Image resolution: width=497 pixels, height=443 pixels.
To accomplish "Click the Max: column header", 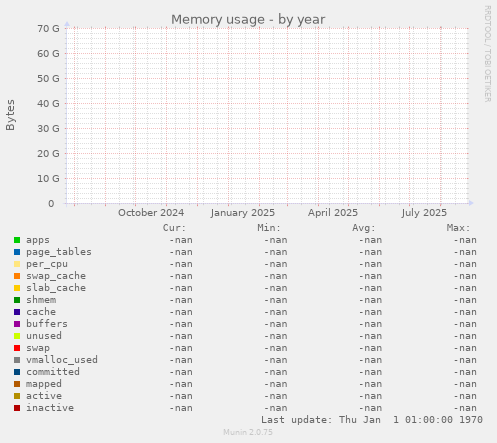I will coord(458,228).
